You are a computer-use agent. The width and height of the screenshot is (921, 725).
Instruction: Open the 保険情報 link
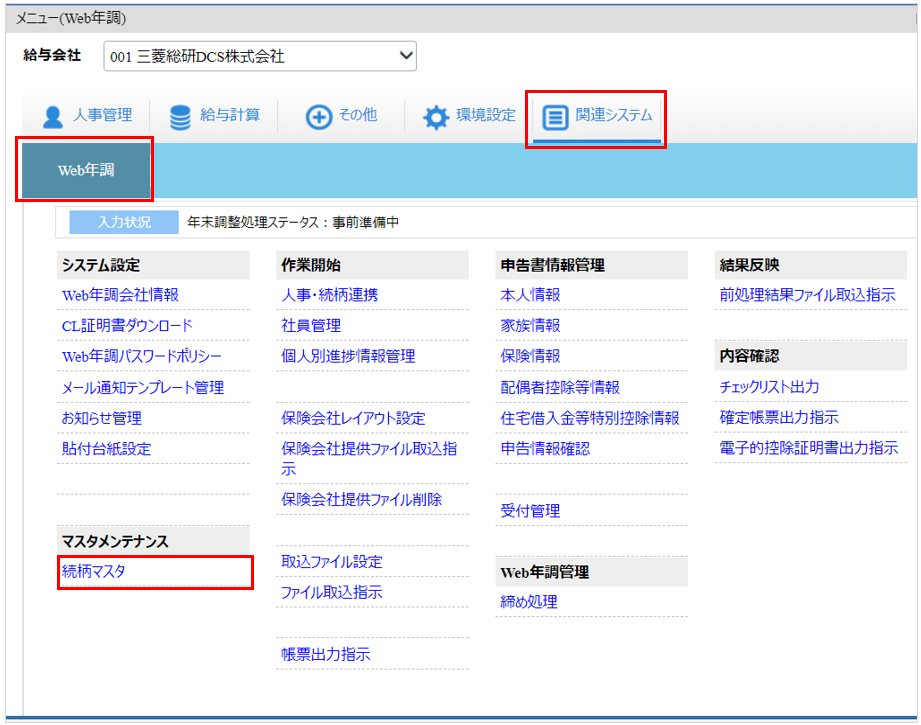point(530,357)
